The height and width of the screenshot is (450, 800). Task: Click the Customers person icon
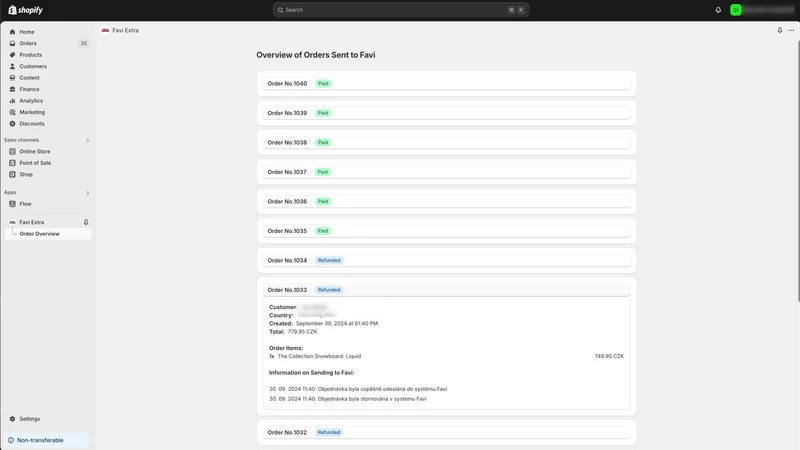(12, 66)
